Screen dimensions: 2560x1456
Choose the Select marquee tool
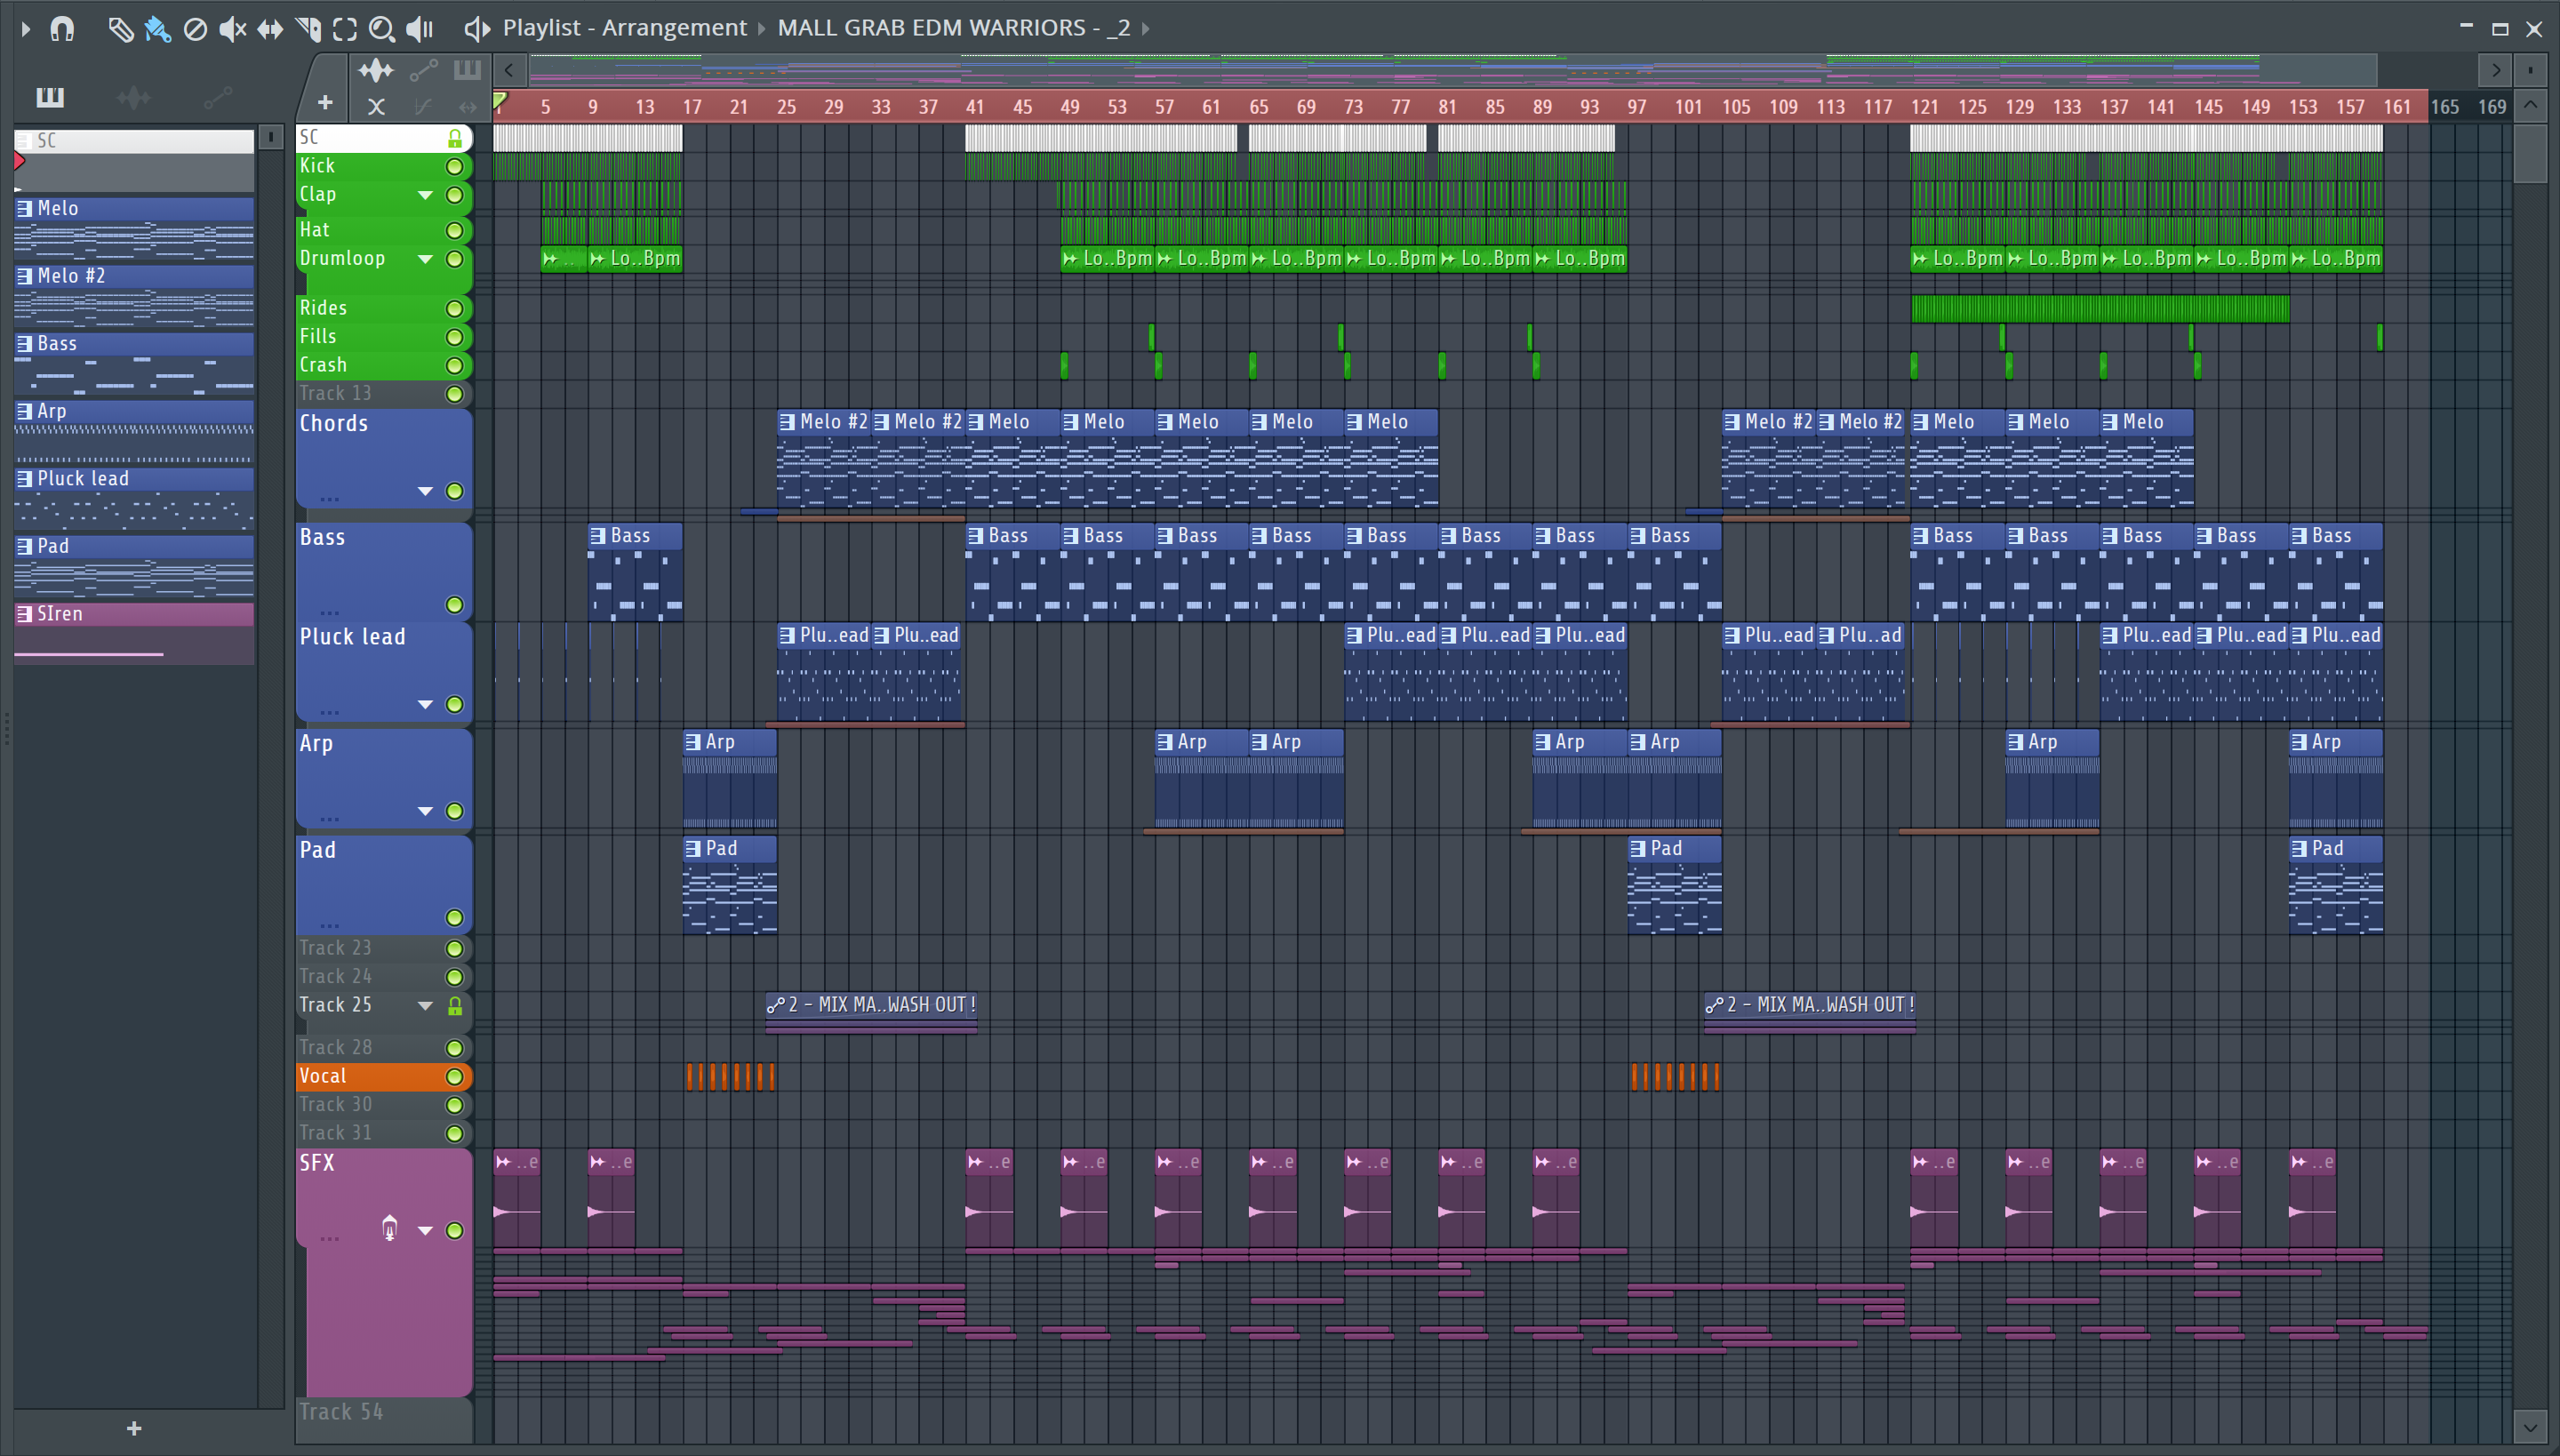click(x=345, y=29)
